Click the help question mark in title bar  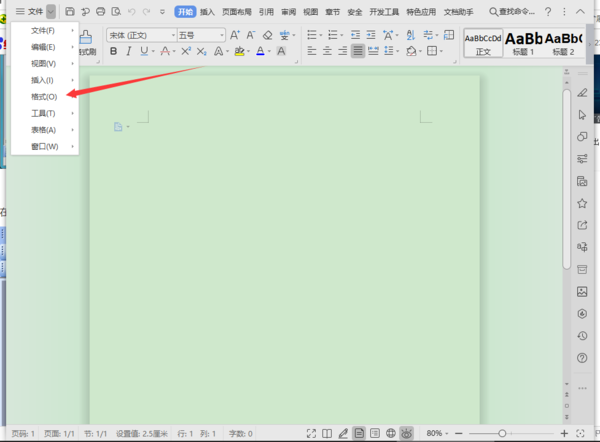(548, 12)
